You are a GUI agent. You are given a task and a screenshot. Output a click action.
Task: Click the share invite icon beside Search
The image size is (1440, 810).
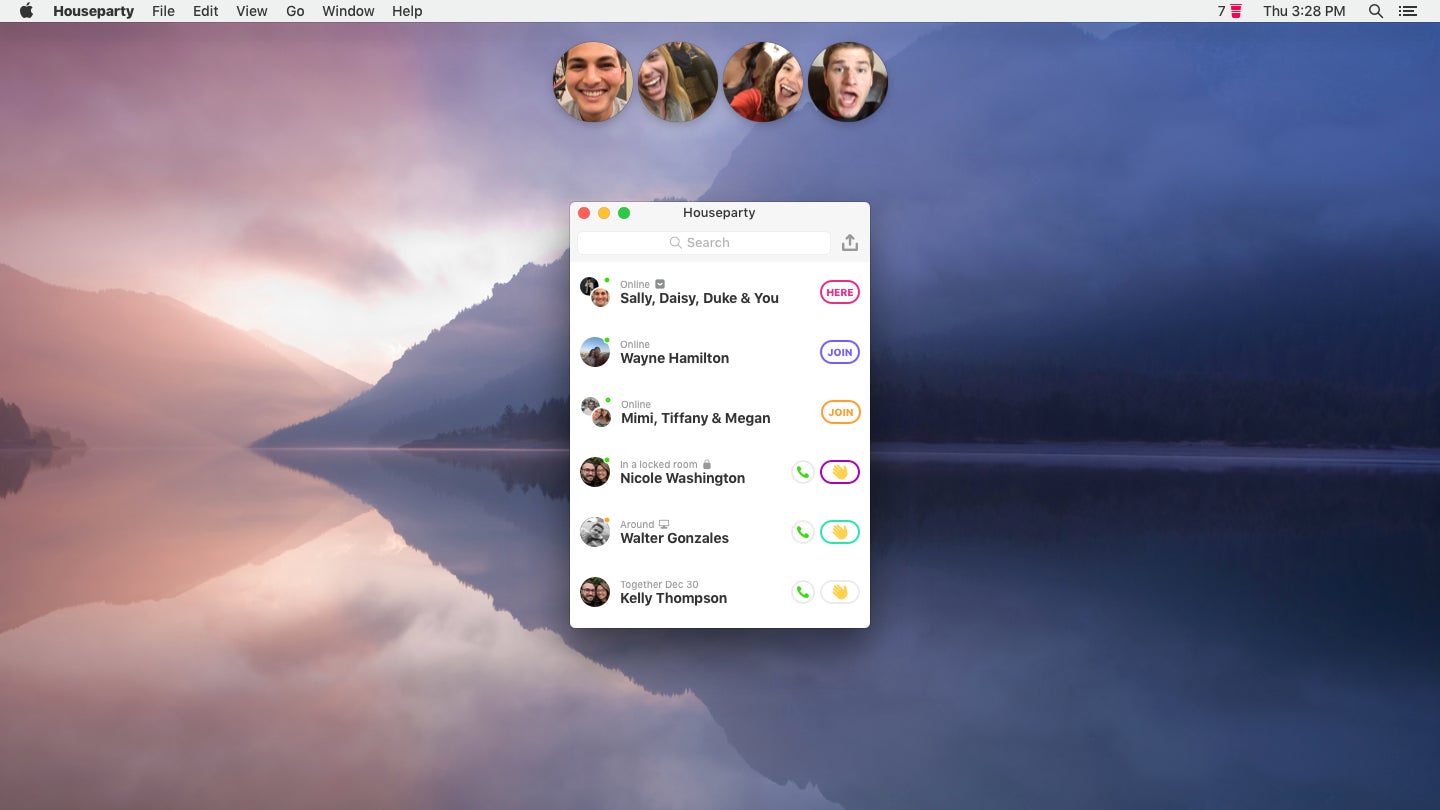(x=850, y=242)
